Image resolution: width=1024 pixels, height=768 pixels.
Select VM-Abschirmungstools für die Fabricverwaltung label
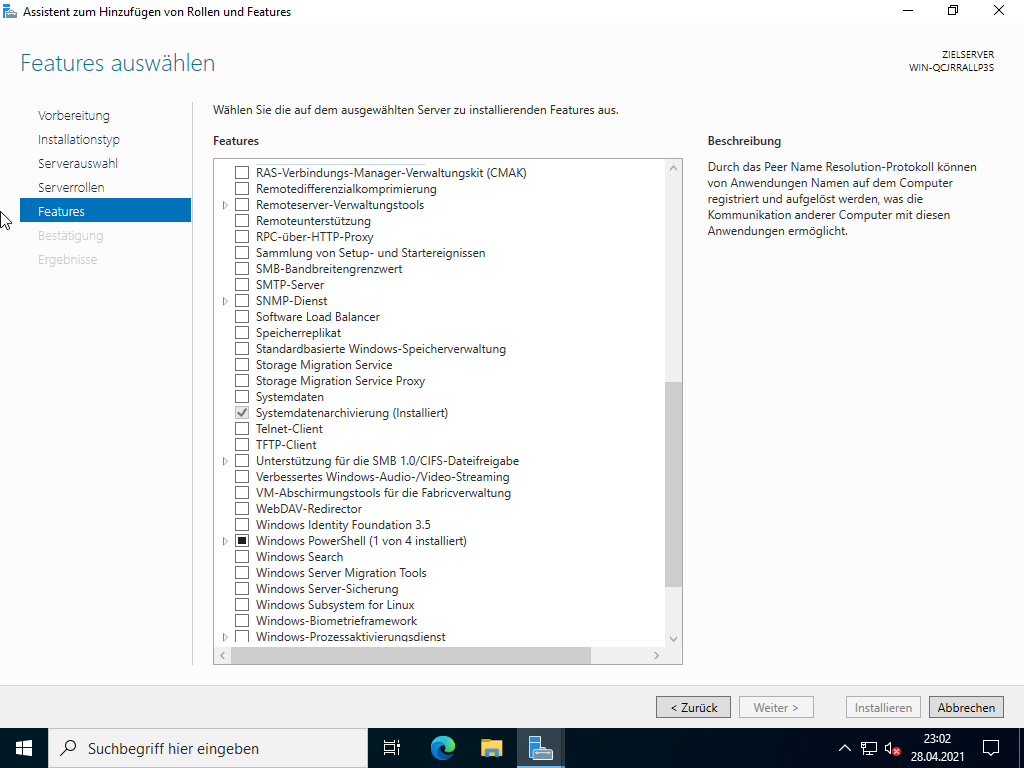(x=383, y=493)
